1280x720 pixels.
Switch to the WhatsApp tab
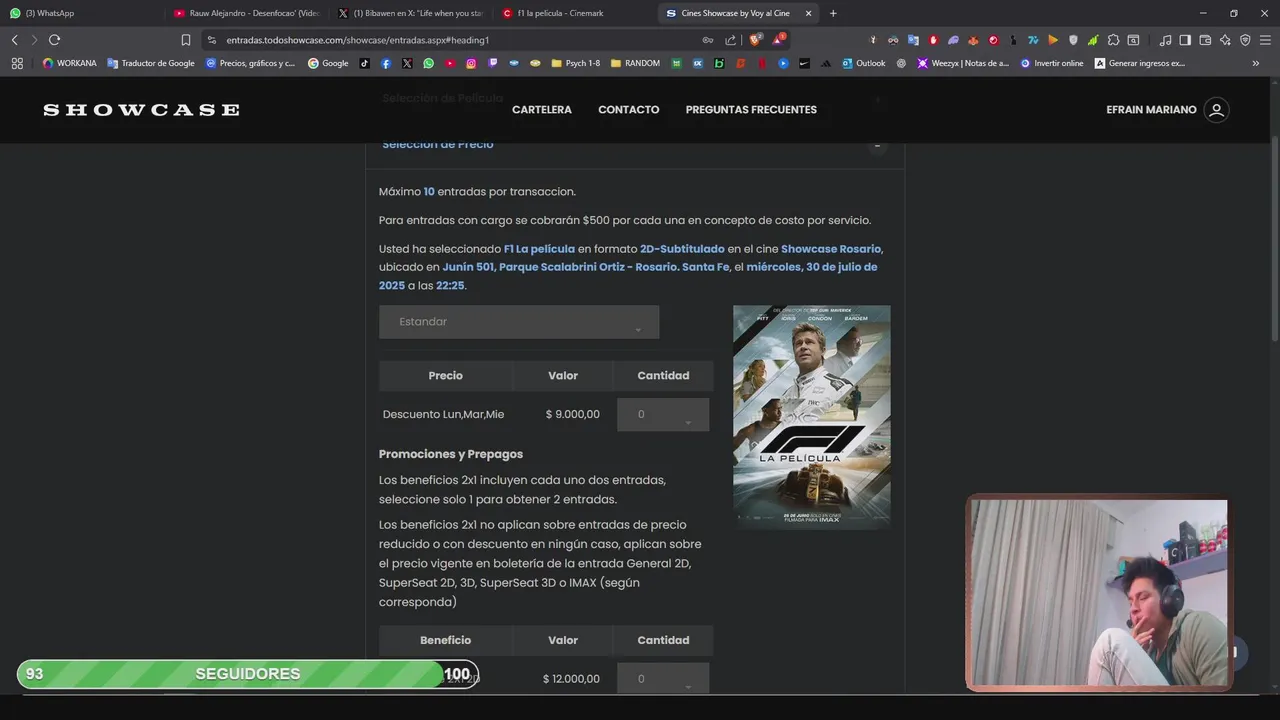point(80,13)
